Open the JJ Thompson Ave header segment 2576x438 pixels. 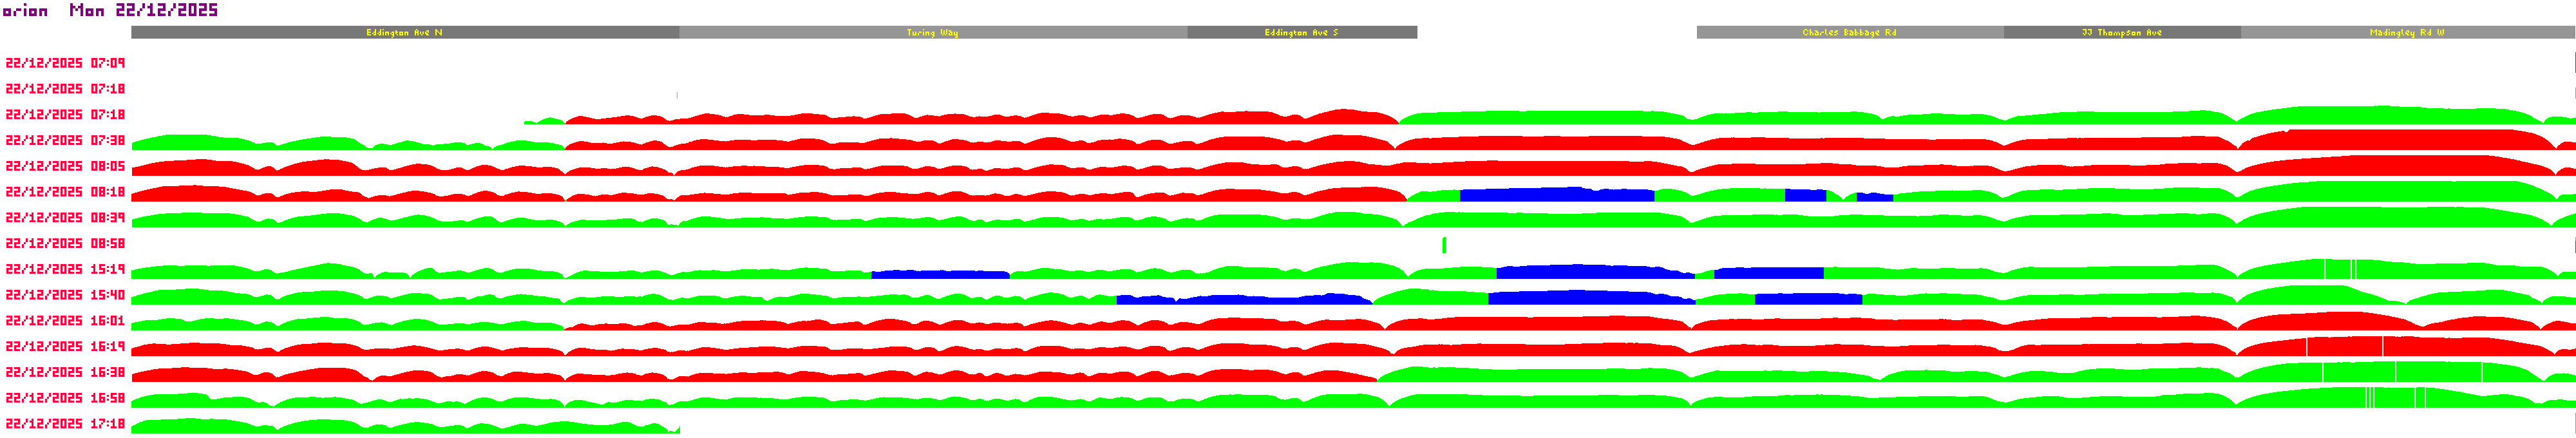click(2121, 33)
